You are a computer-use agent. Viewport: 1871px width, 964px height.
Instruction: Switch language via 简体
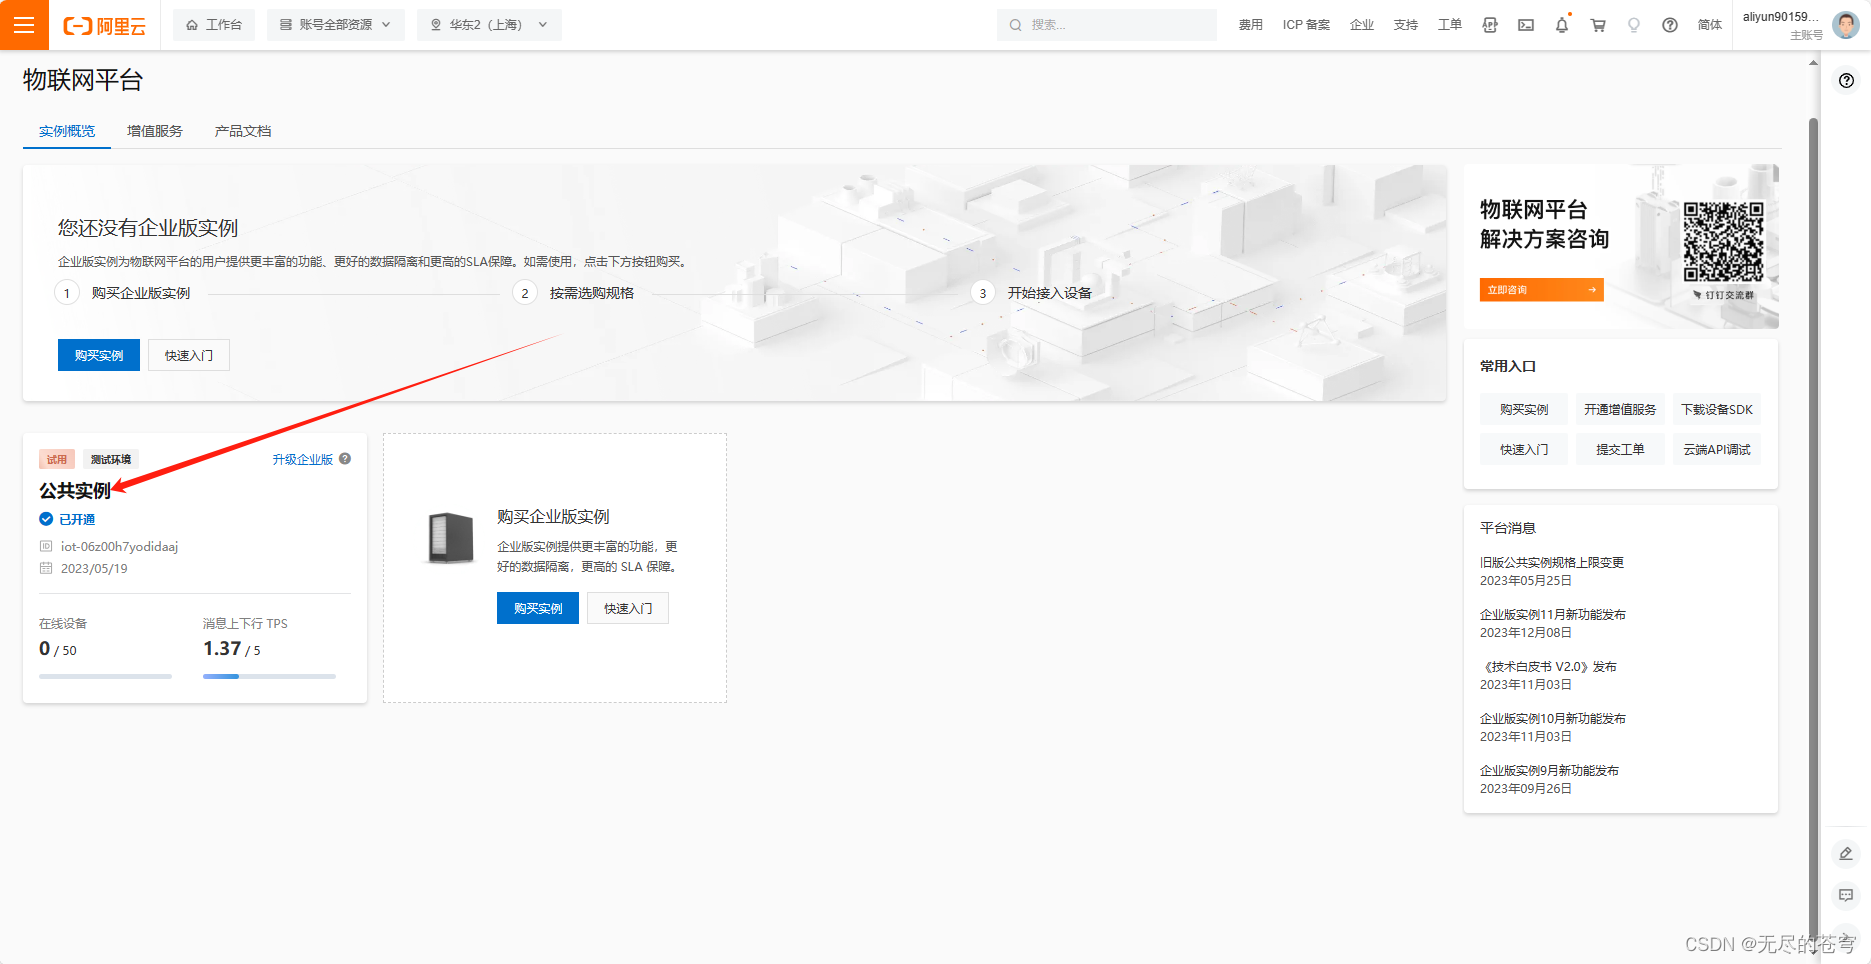tap(1710, 25)
